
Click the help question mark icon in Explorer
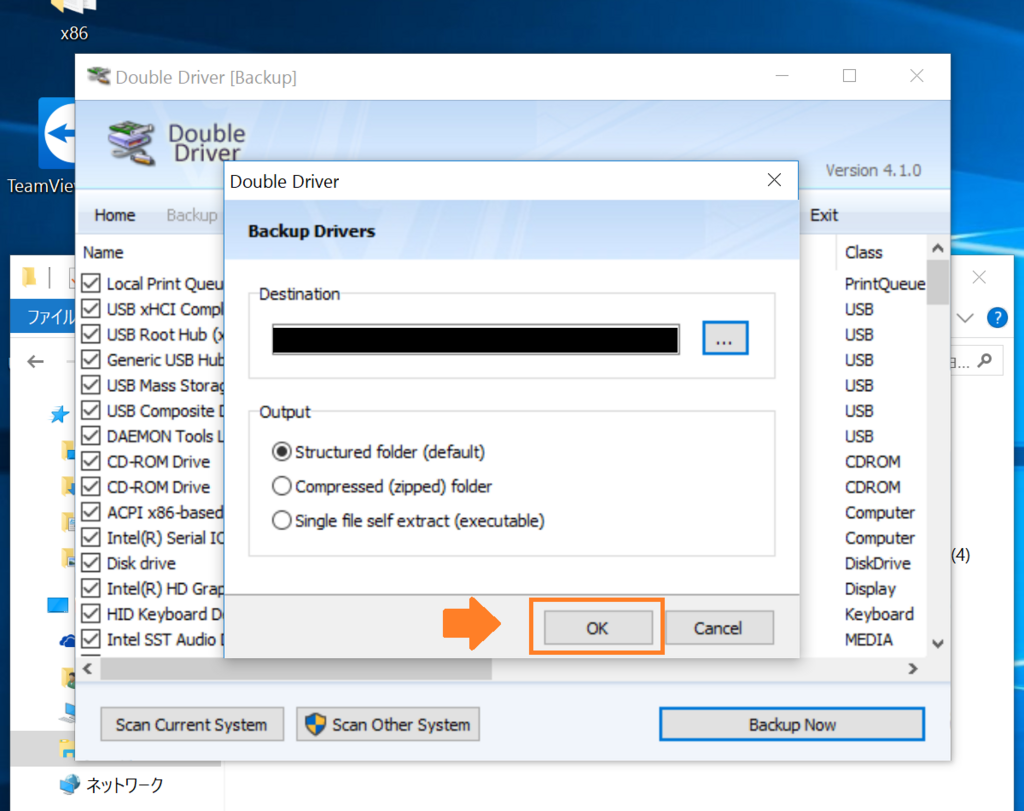tap(997, 318)
